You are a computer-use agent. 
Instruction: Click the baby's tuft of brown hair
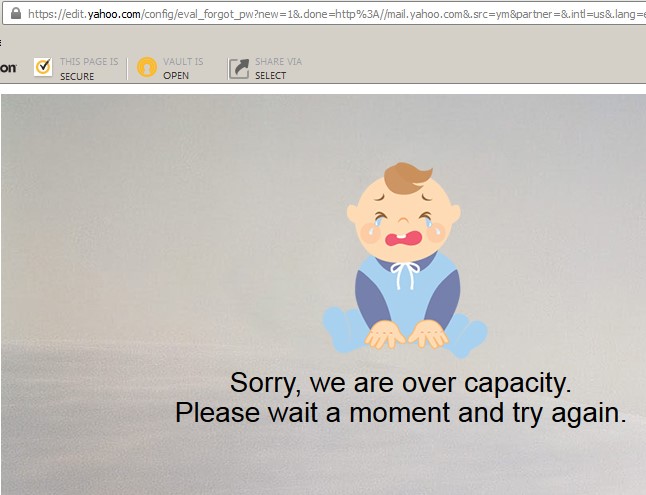pyautogui.click(x=408, y=178)
